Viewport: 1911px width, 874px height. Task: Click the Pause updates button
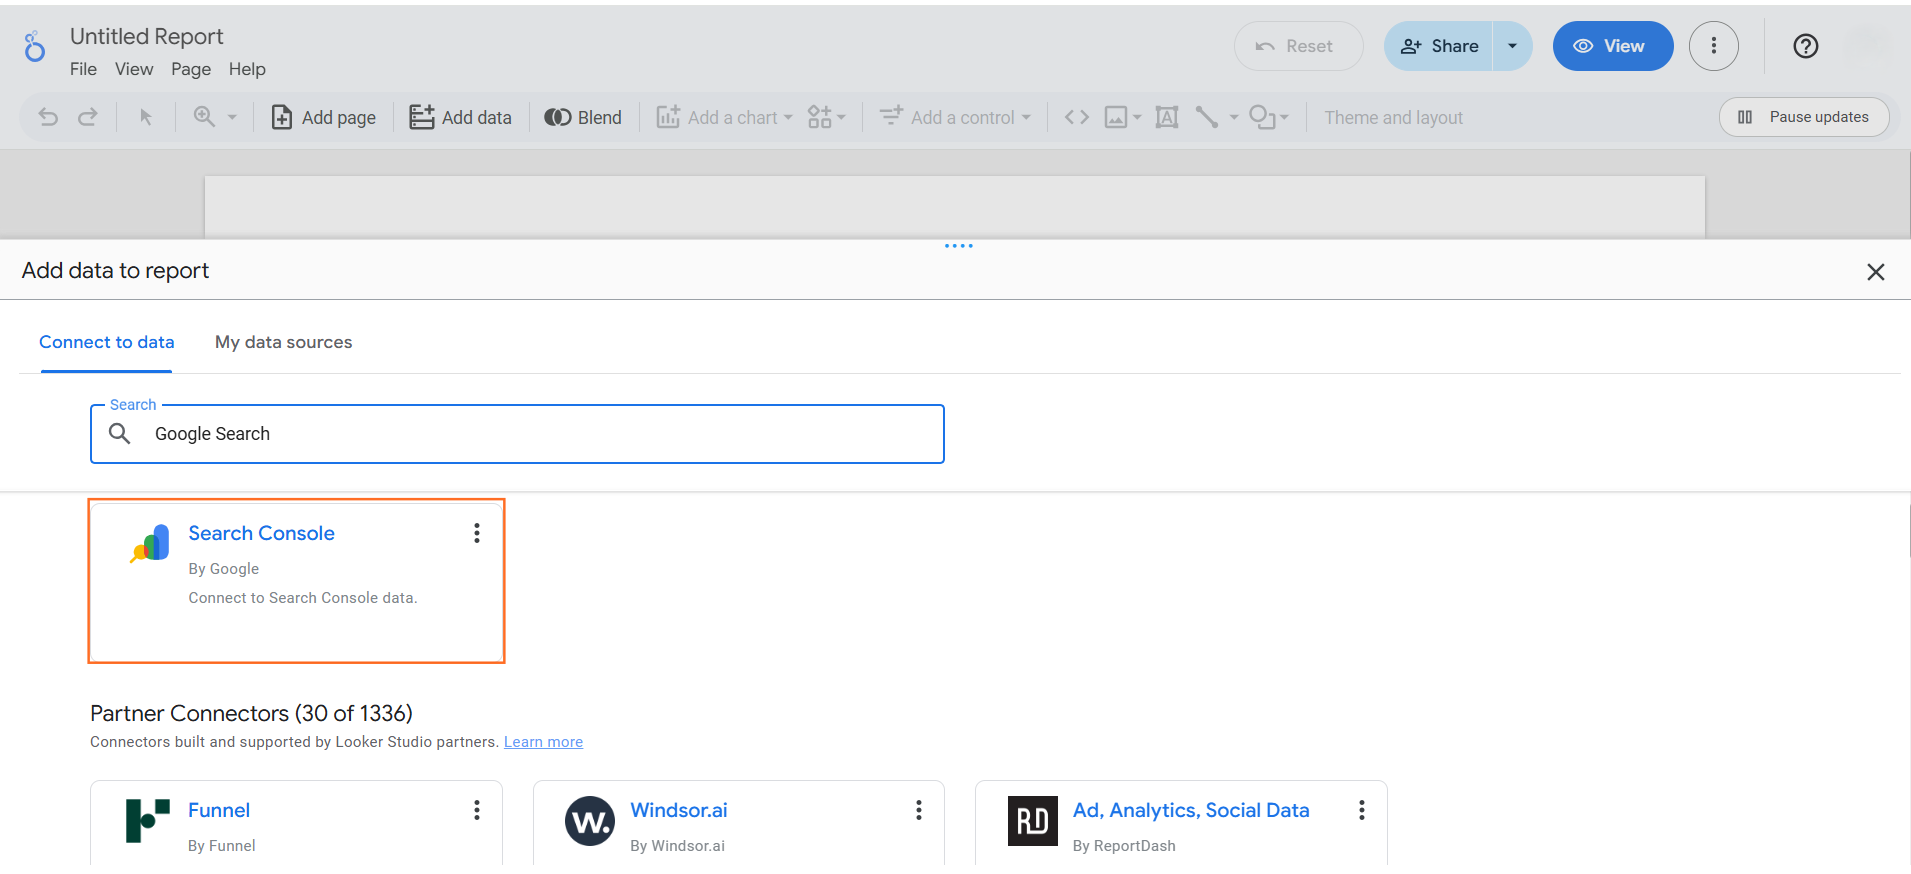pyautogui.click(x=1804, y=117)
